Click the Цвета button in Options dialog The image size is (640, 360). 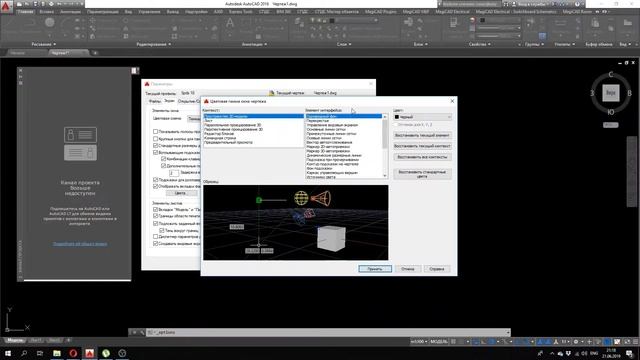pyautogui.click(x=180, y=193)
